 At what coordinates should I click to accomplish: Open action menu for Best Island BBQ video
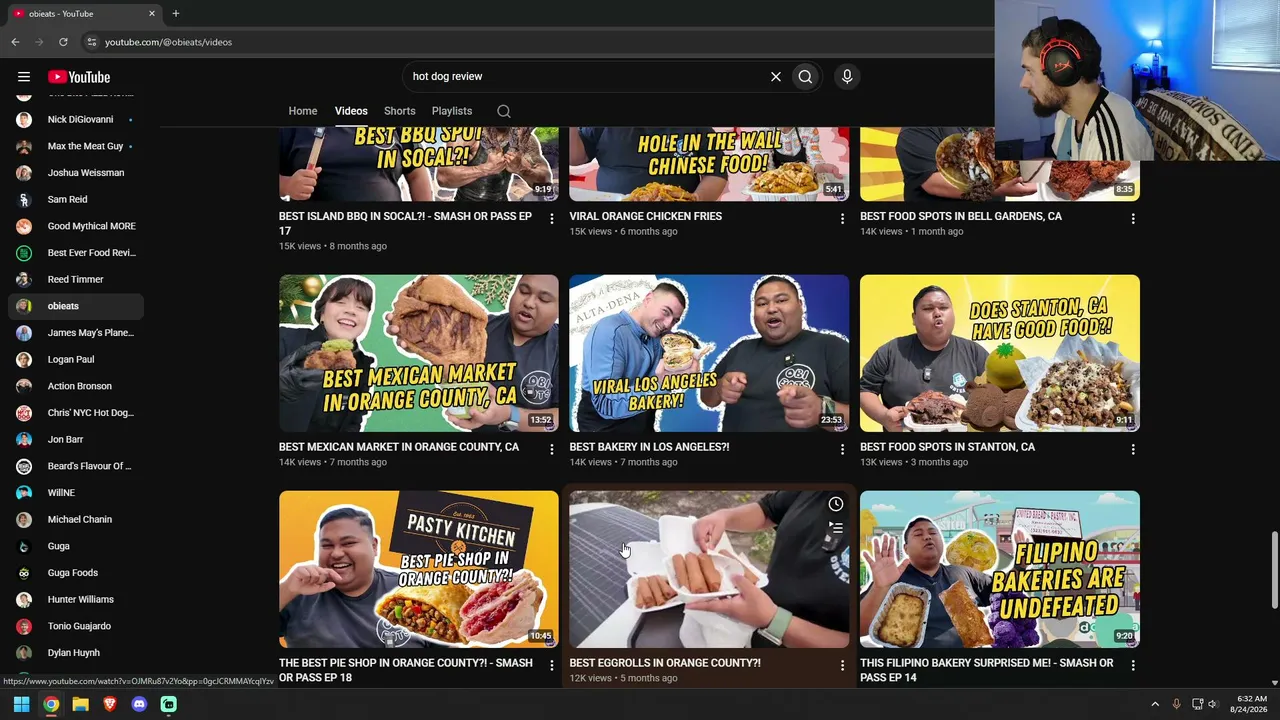[552, 218]
